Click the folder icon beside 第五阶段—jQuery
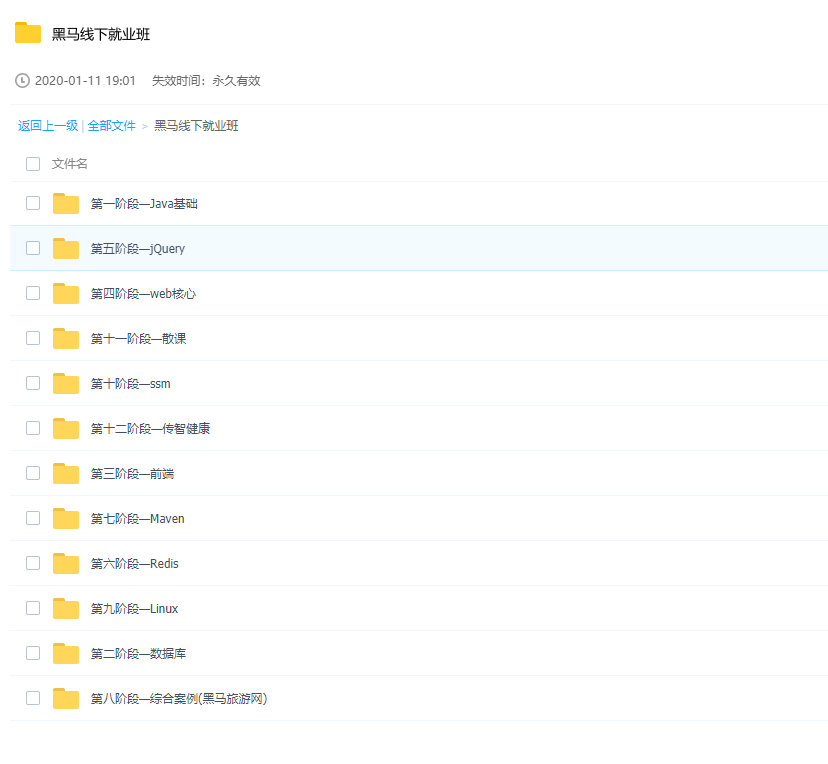This screenshot has height=764, width=828. point(66,249)
